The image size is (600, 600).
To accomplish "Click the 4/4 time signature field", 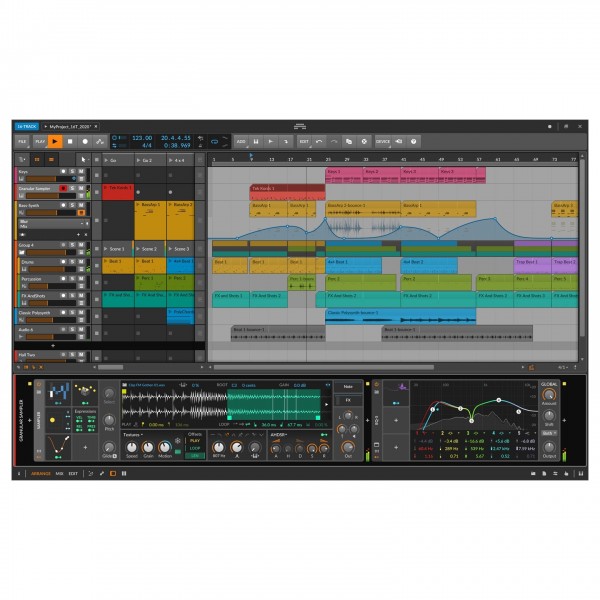I will pyautogui.click(x=147, y=146).
